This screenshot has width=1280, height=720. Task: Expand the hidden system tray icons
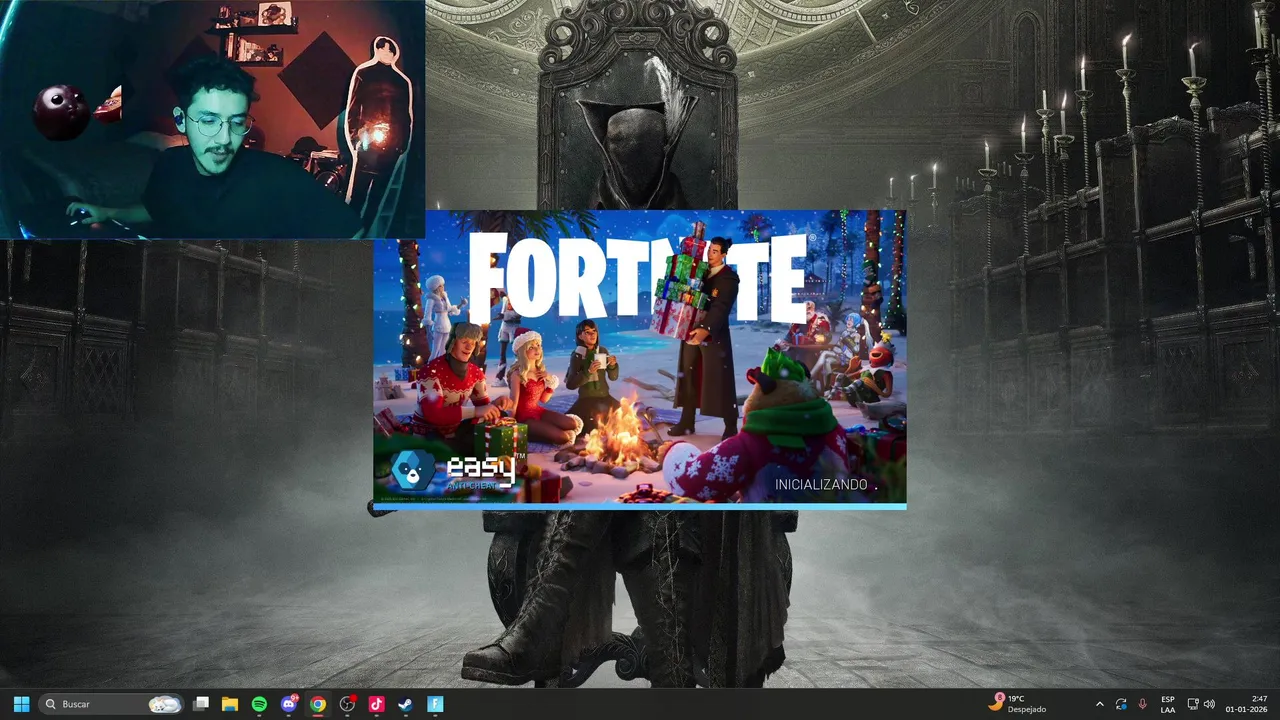pos(1099,704)
